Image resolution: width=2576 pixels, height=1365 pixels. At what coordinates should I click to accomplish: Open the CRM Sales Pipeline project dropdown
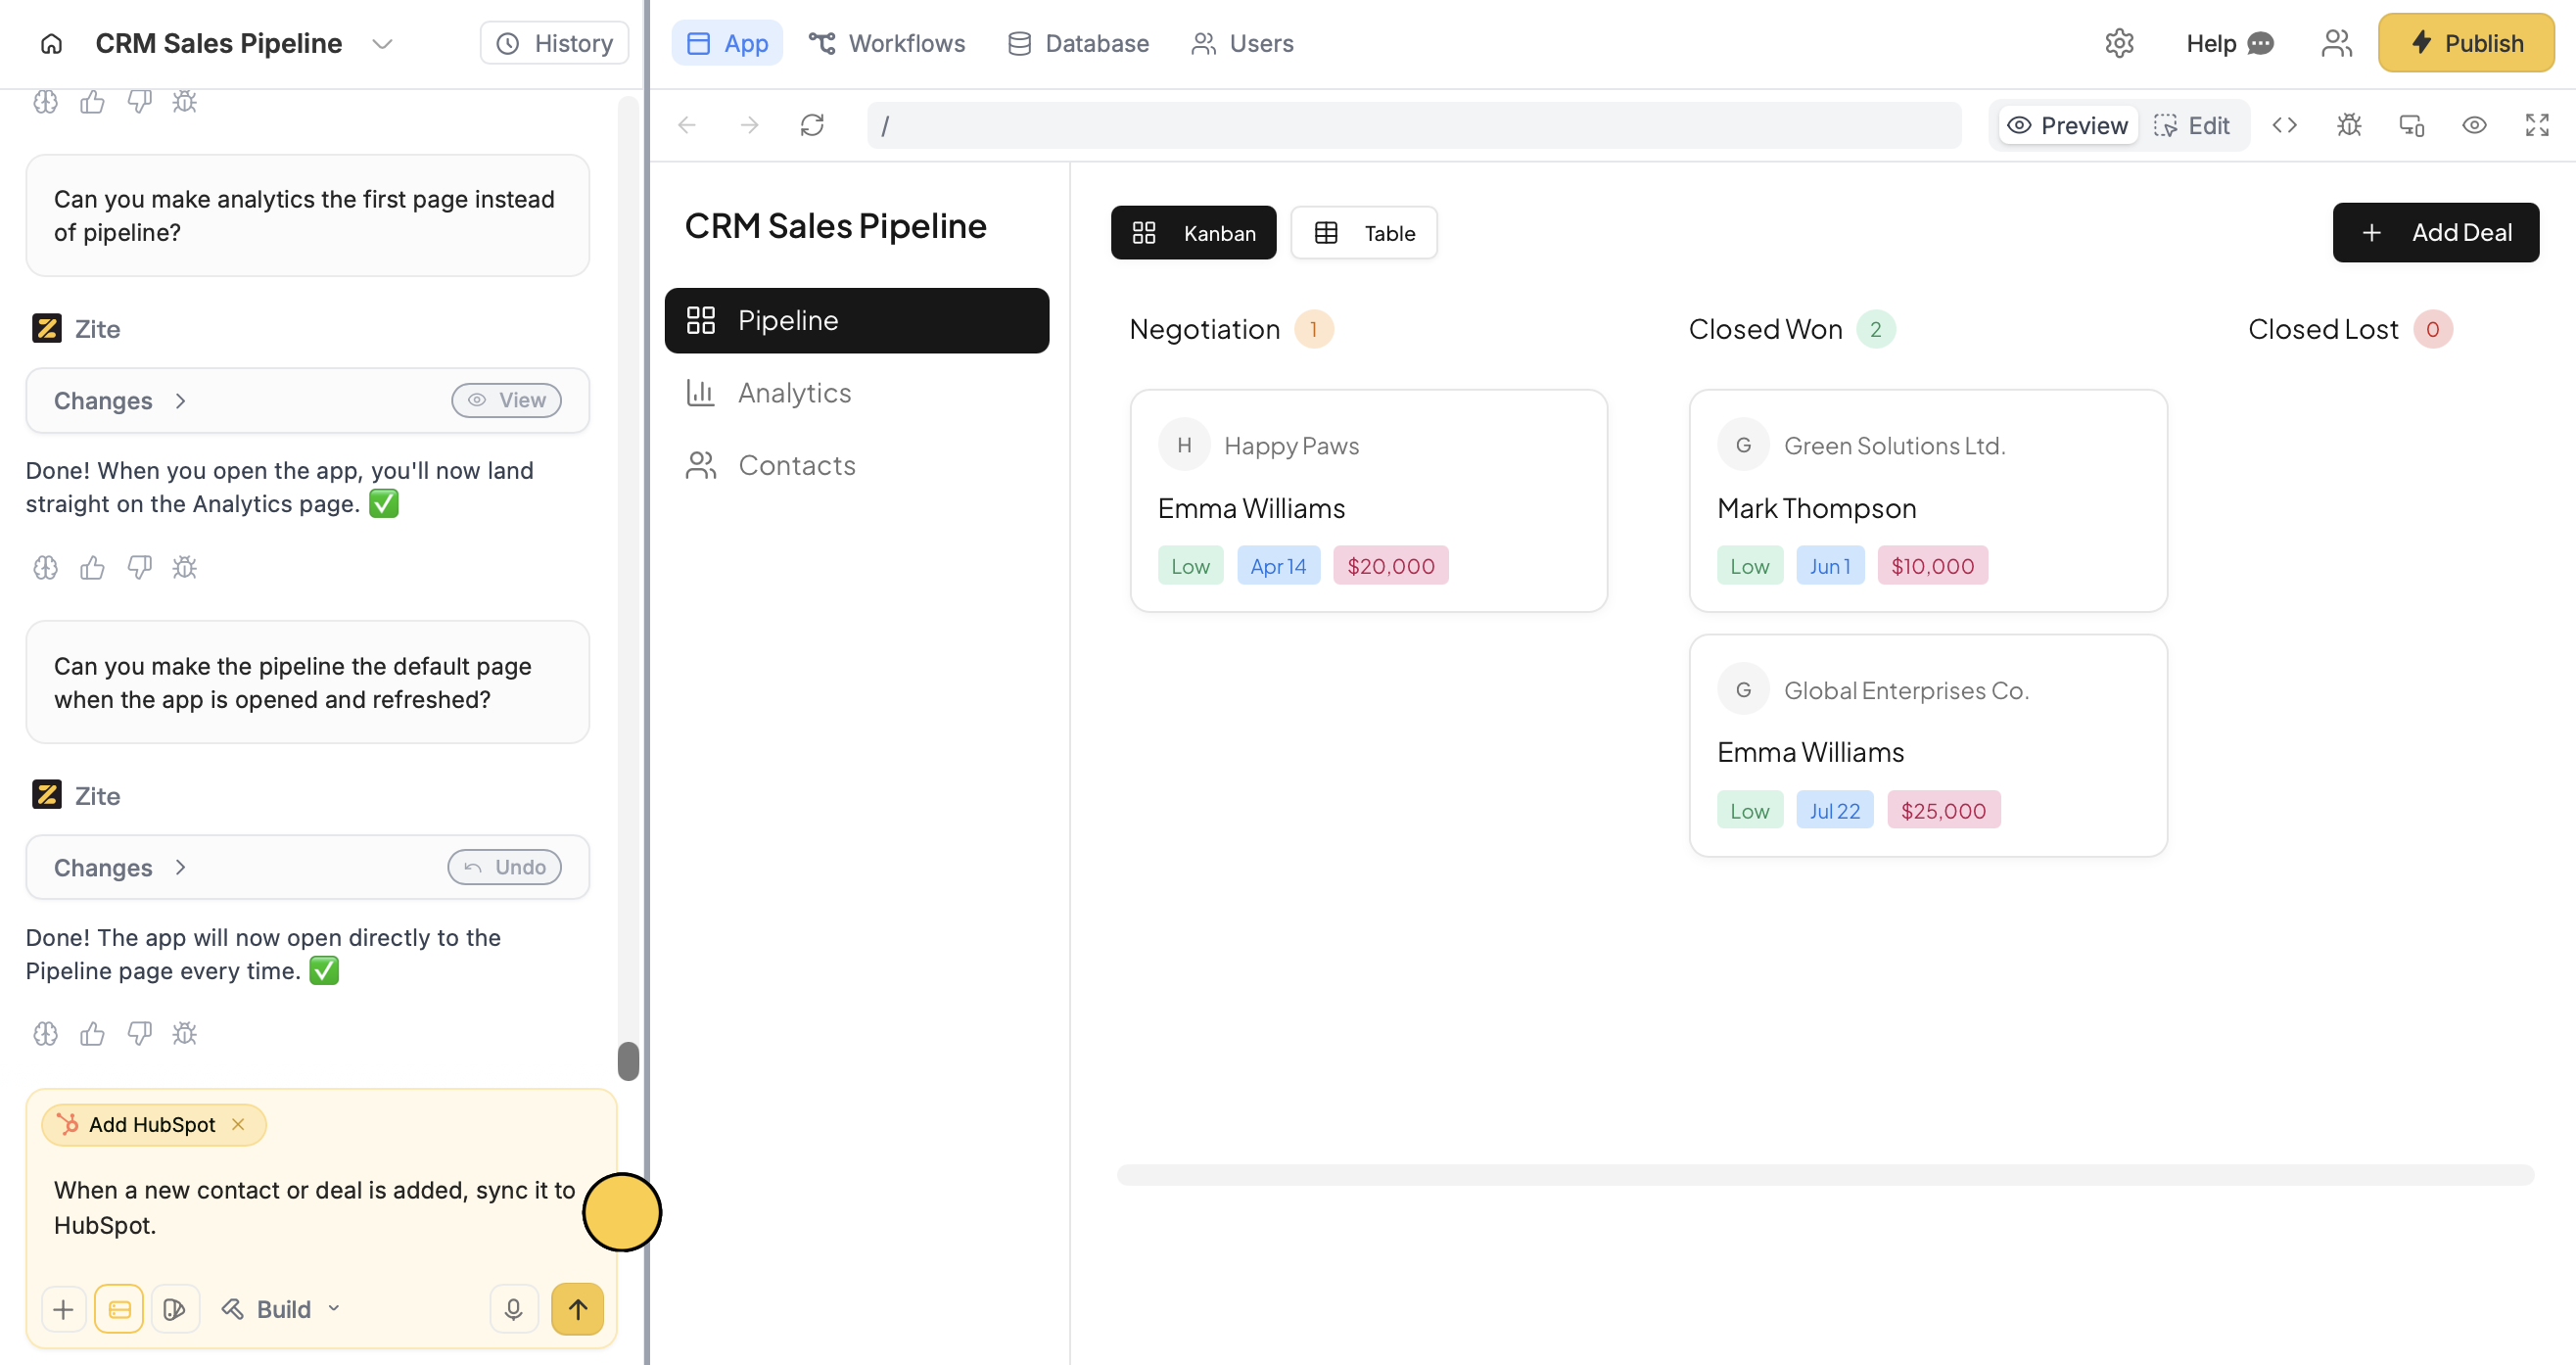click(382, 43)
